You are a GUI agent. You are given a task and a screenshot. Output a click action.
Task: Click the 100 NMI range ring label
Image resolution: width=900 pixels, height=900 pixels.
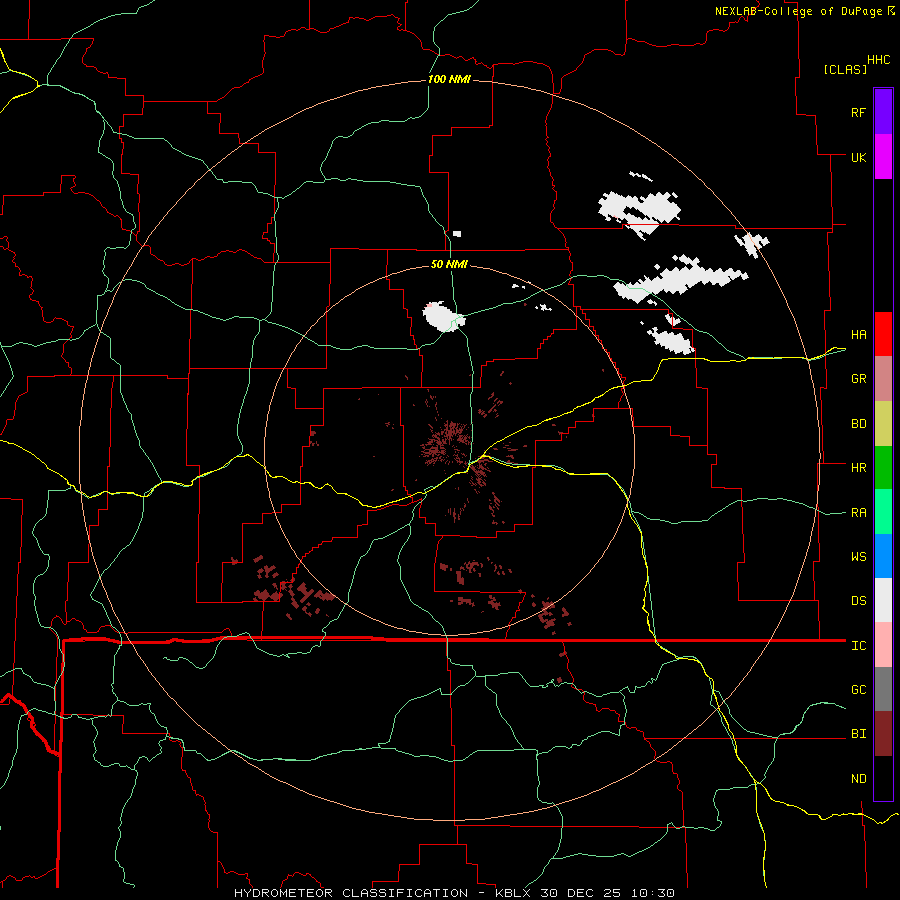pos(449,79)
